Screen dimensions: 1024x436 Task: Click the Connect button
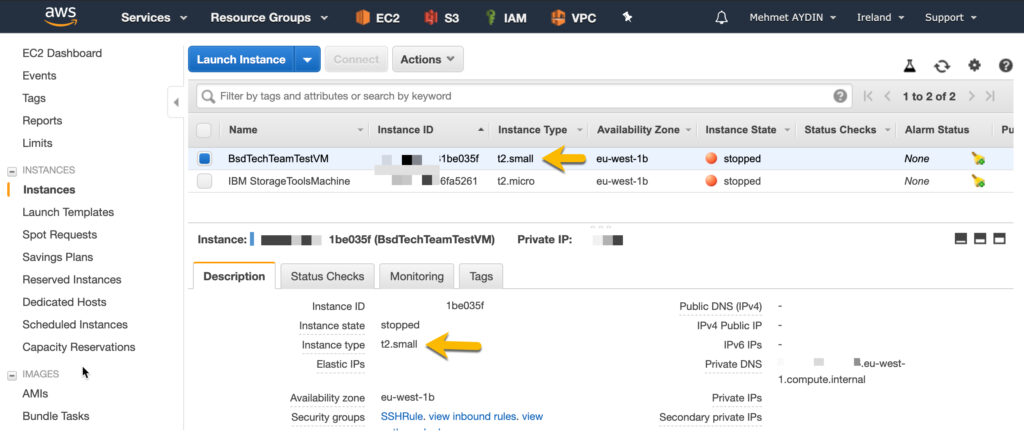[356, 59]
